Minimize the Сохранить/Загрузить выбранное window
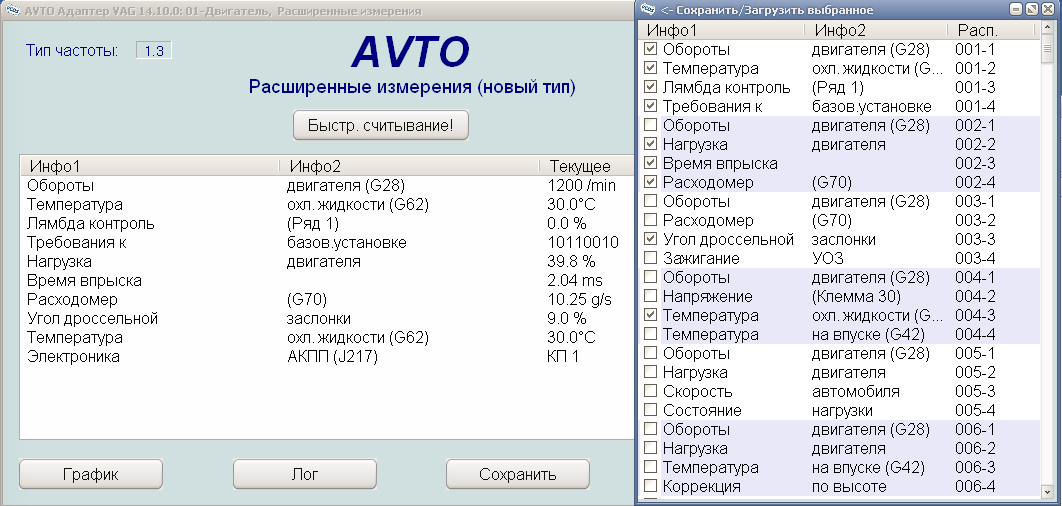This screenshot has height=506, width=1062. [1016, 9]
